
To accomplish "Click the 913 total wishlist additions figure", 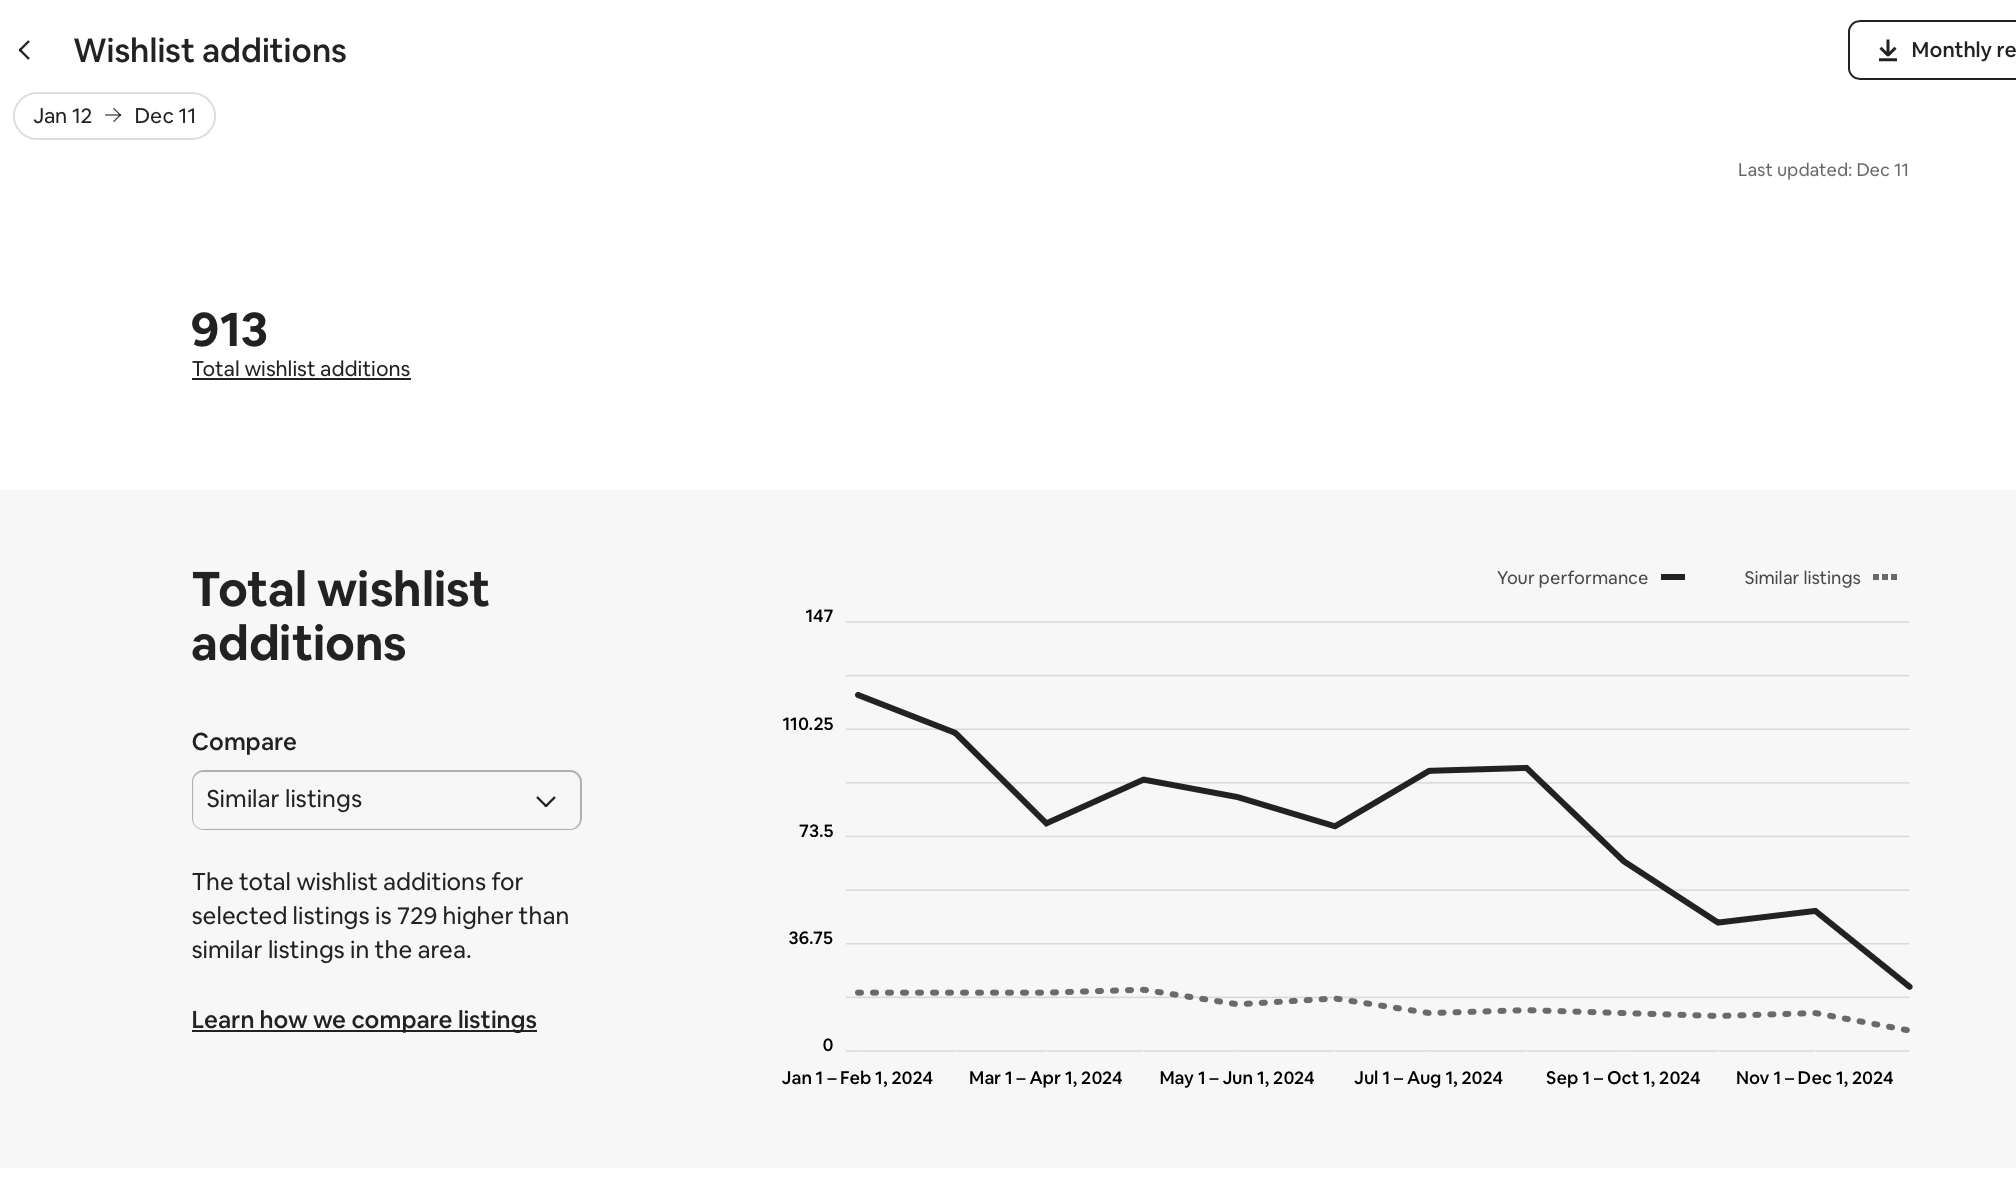I will click(x=229, y=330).
